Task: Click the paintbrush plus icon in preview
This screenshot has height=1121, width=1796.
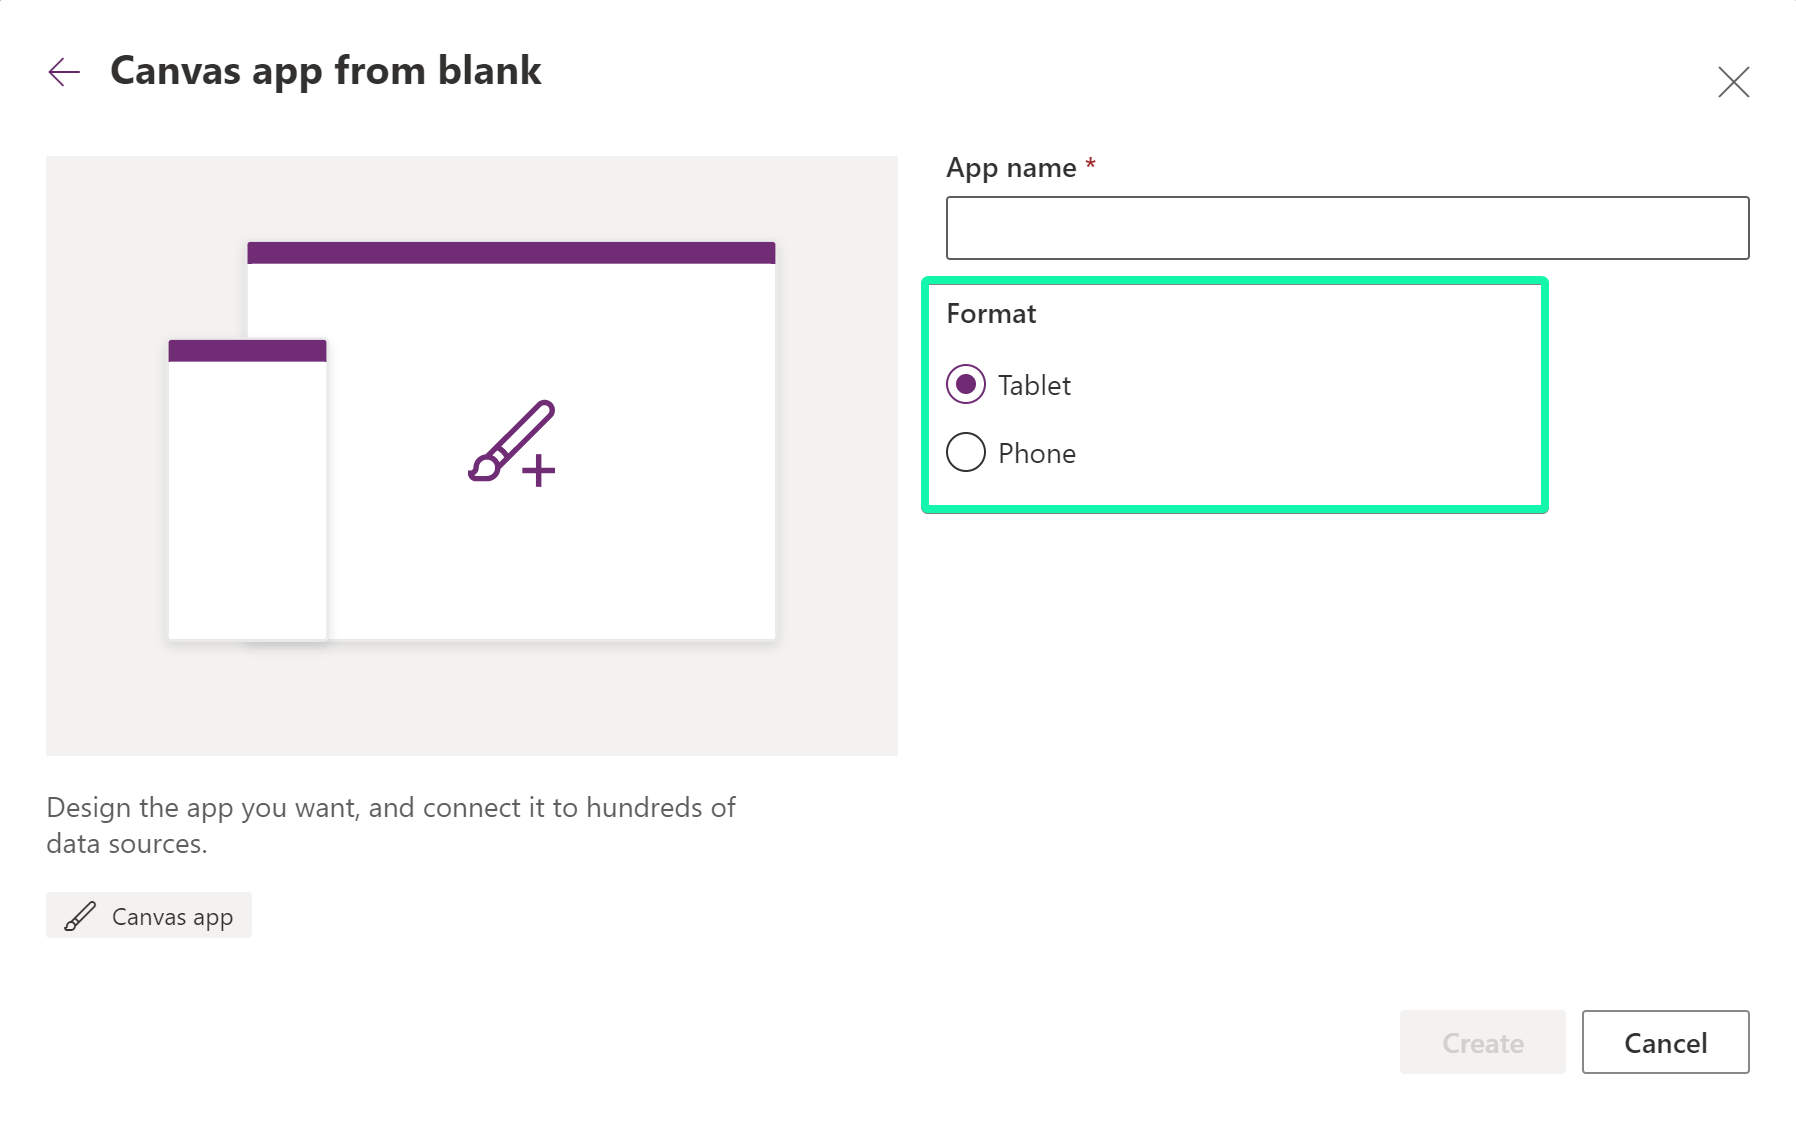Action: [512, 443]
